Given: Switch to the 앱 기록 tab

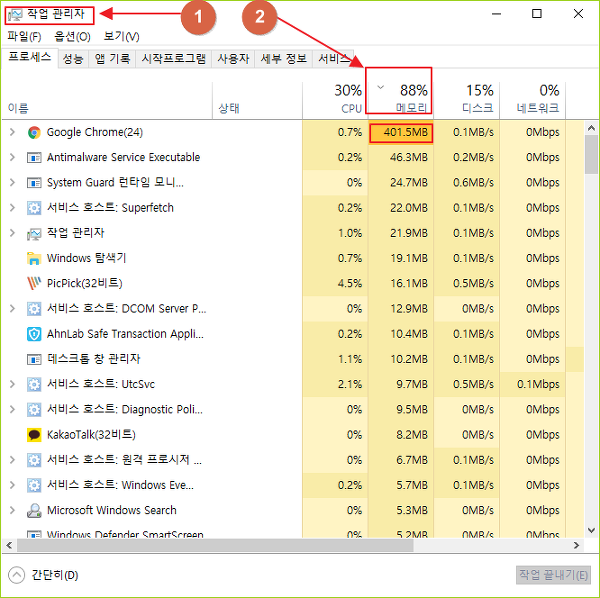Looking at the screenshot, I should (x=112, y=59).
